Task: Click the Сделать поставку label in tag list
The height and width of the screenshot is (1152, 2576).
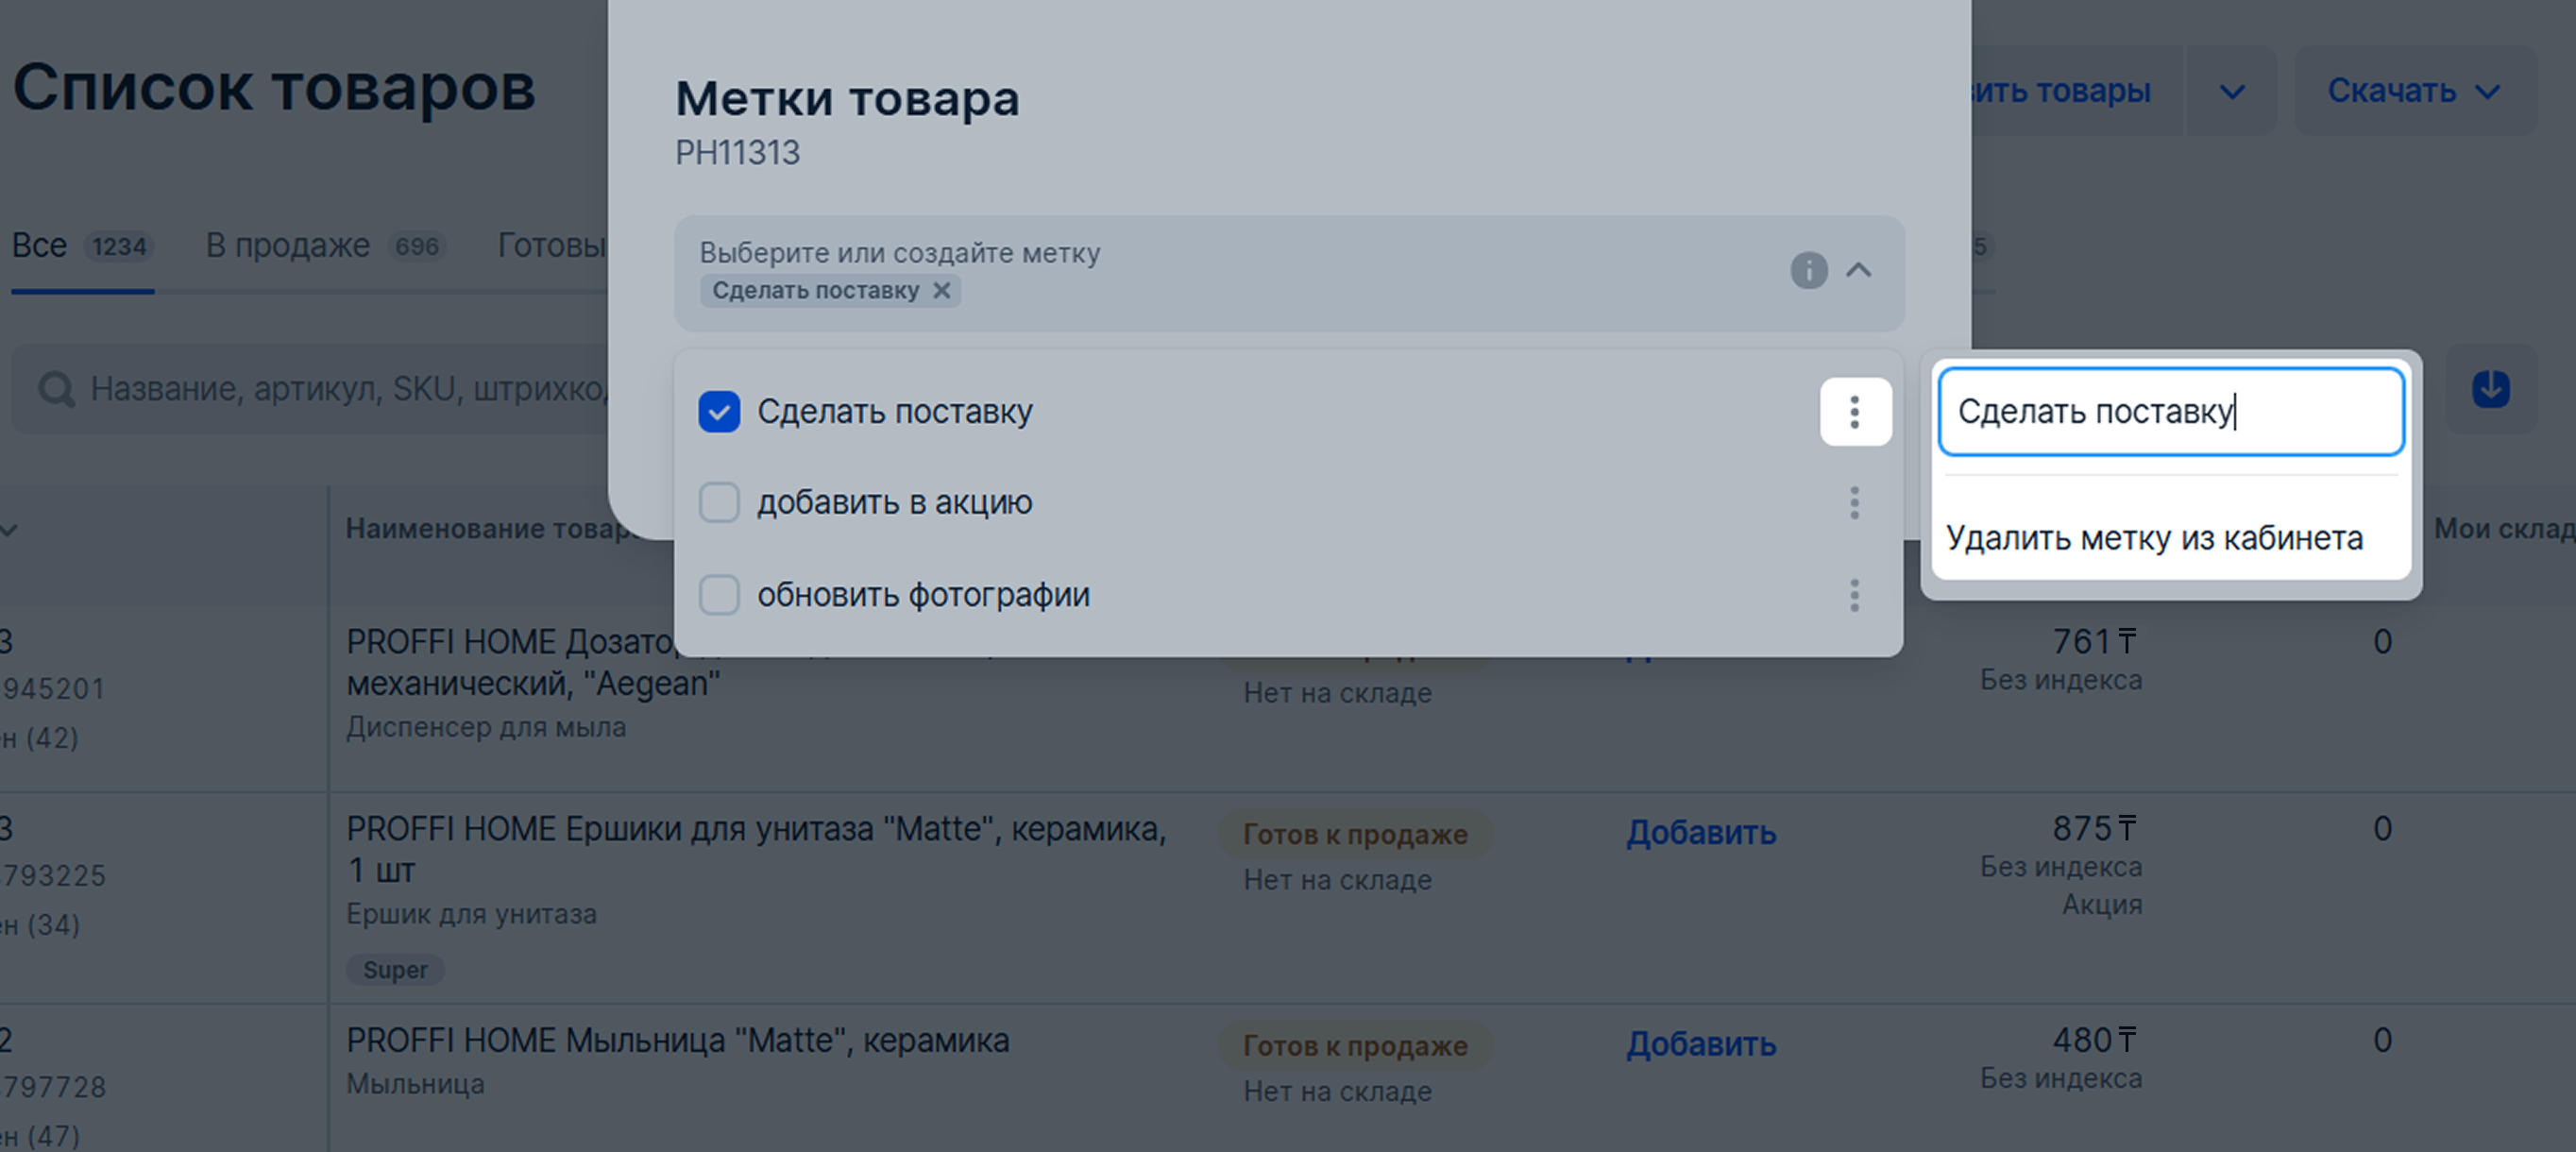Action: coord(894,412)
